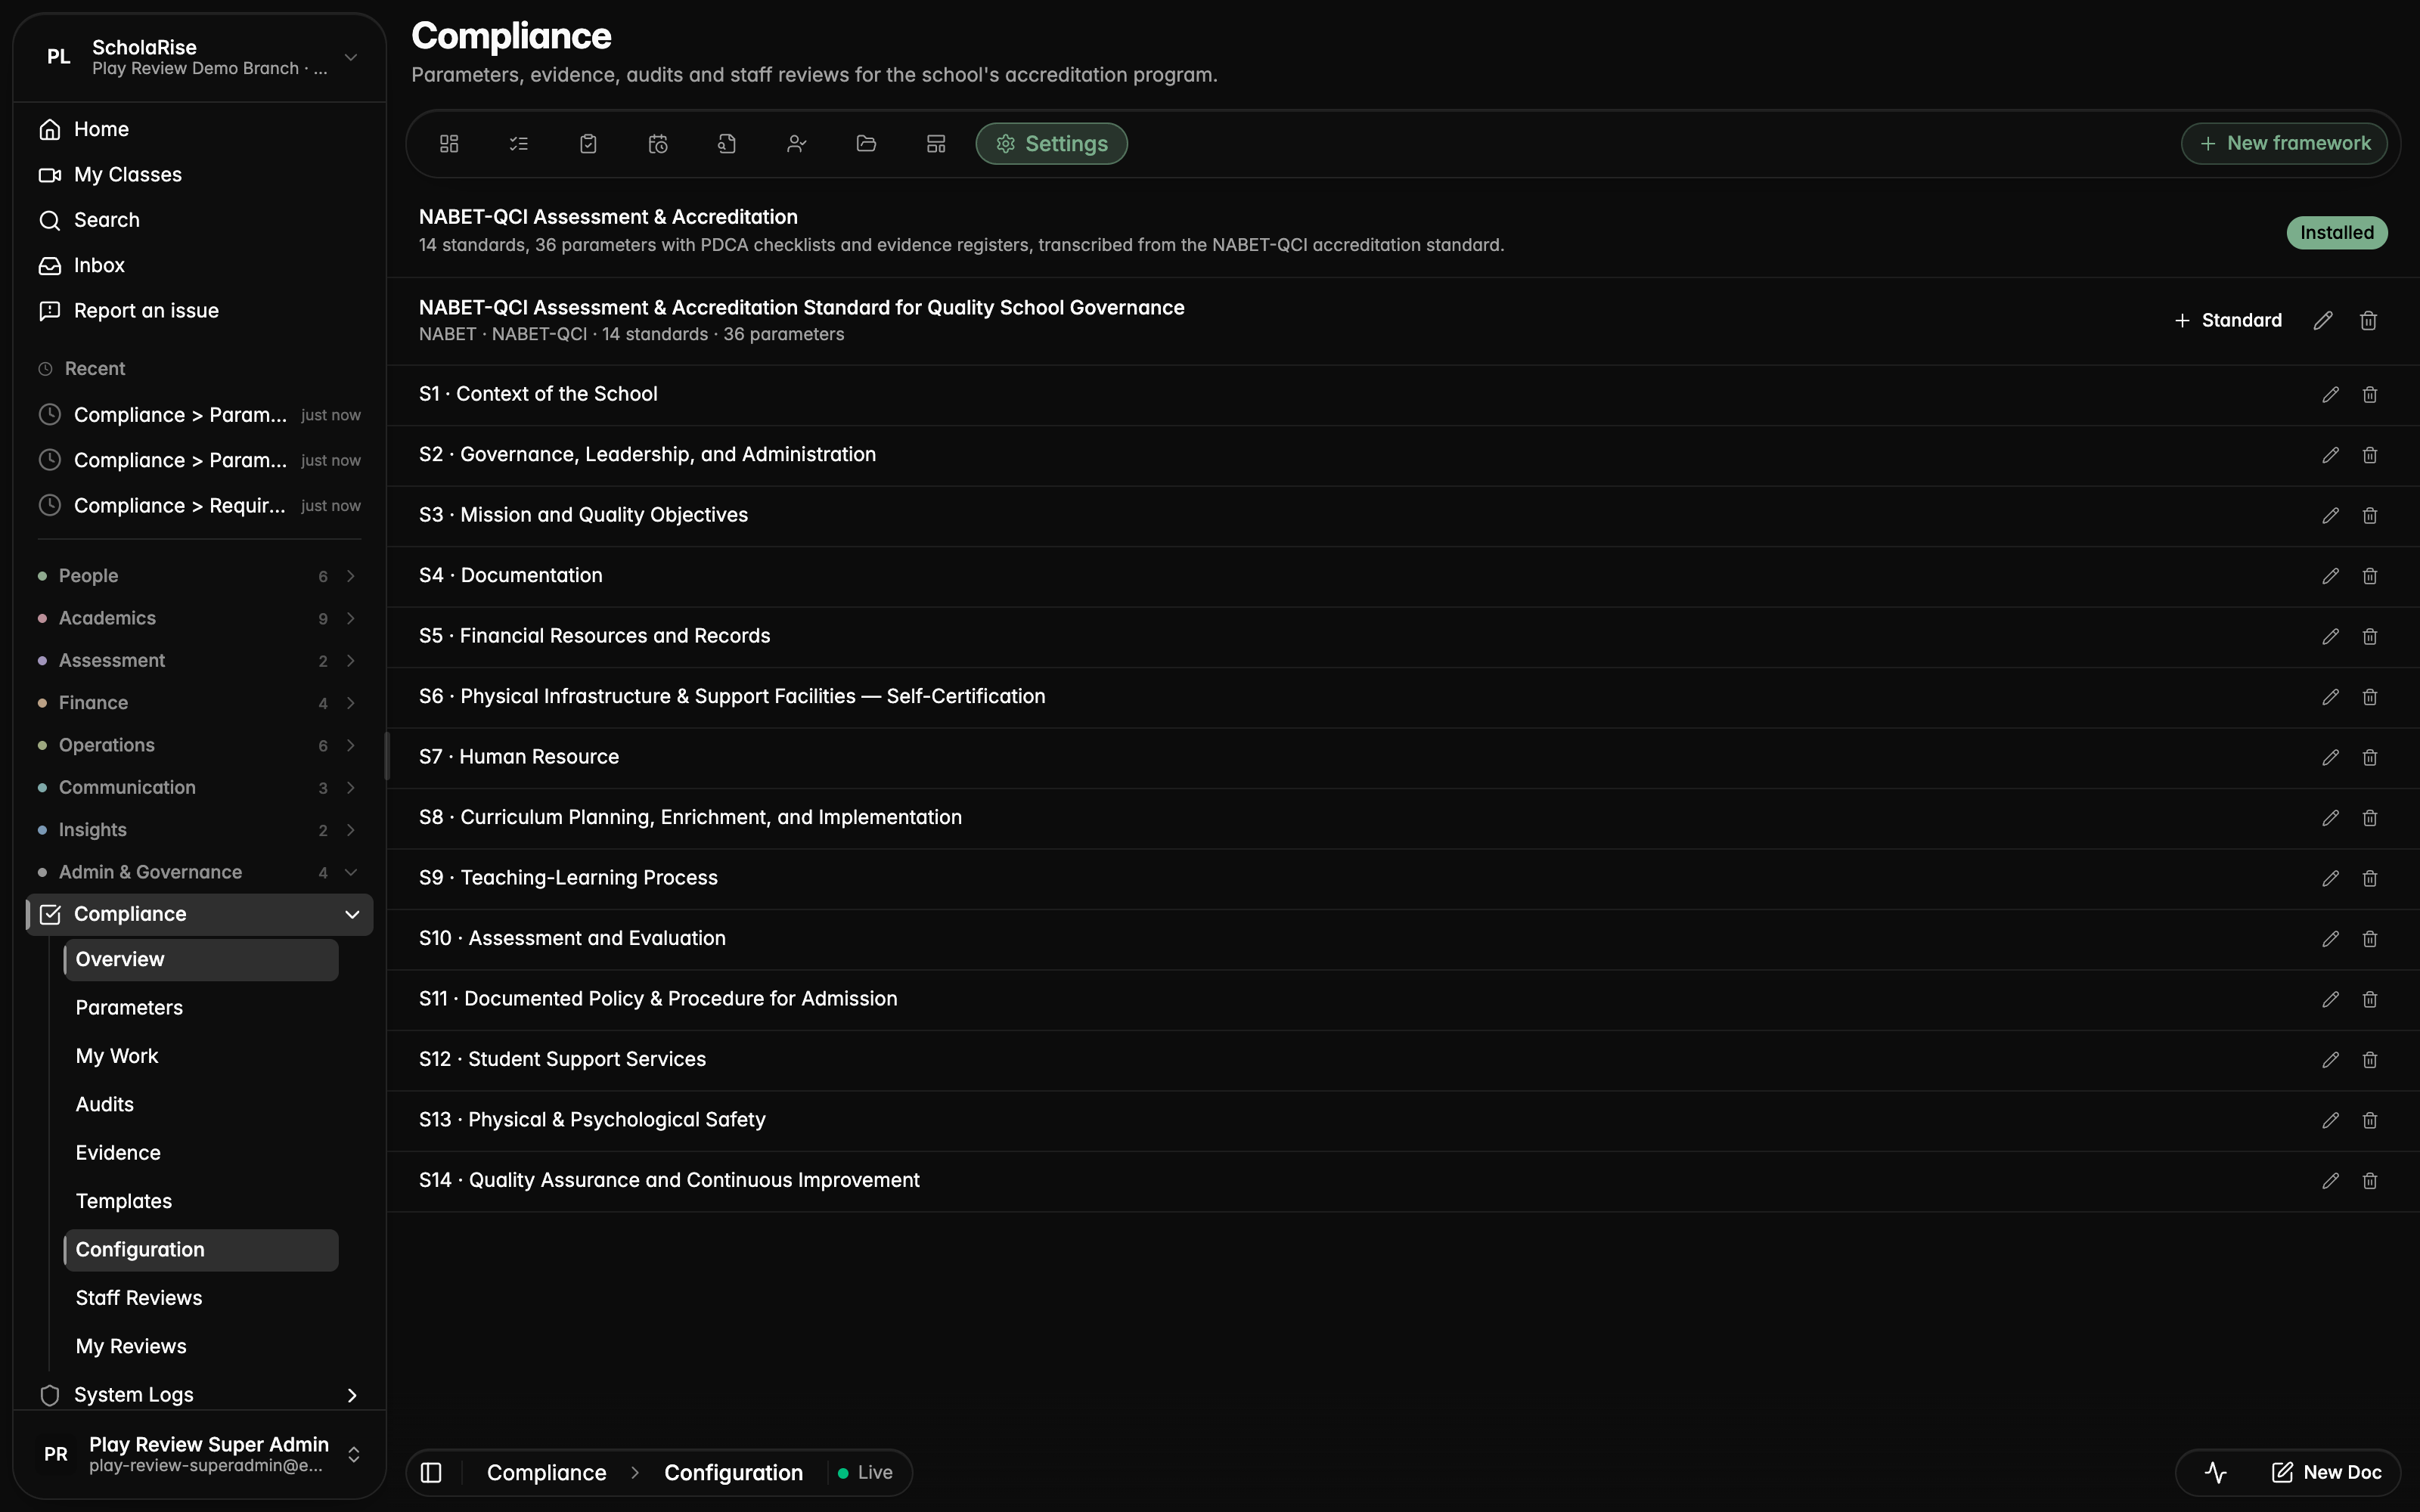Open the file-search tab icon
The height and width of the screenshot is (1512, 2420).
click(x=727, y=144)
